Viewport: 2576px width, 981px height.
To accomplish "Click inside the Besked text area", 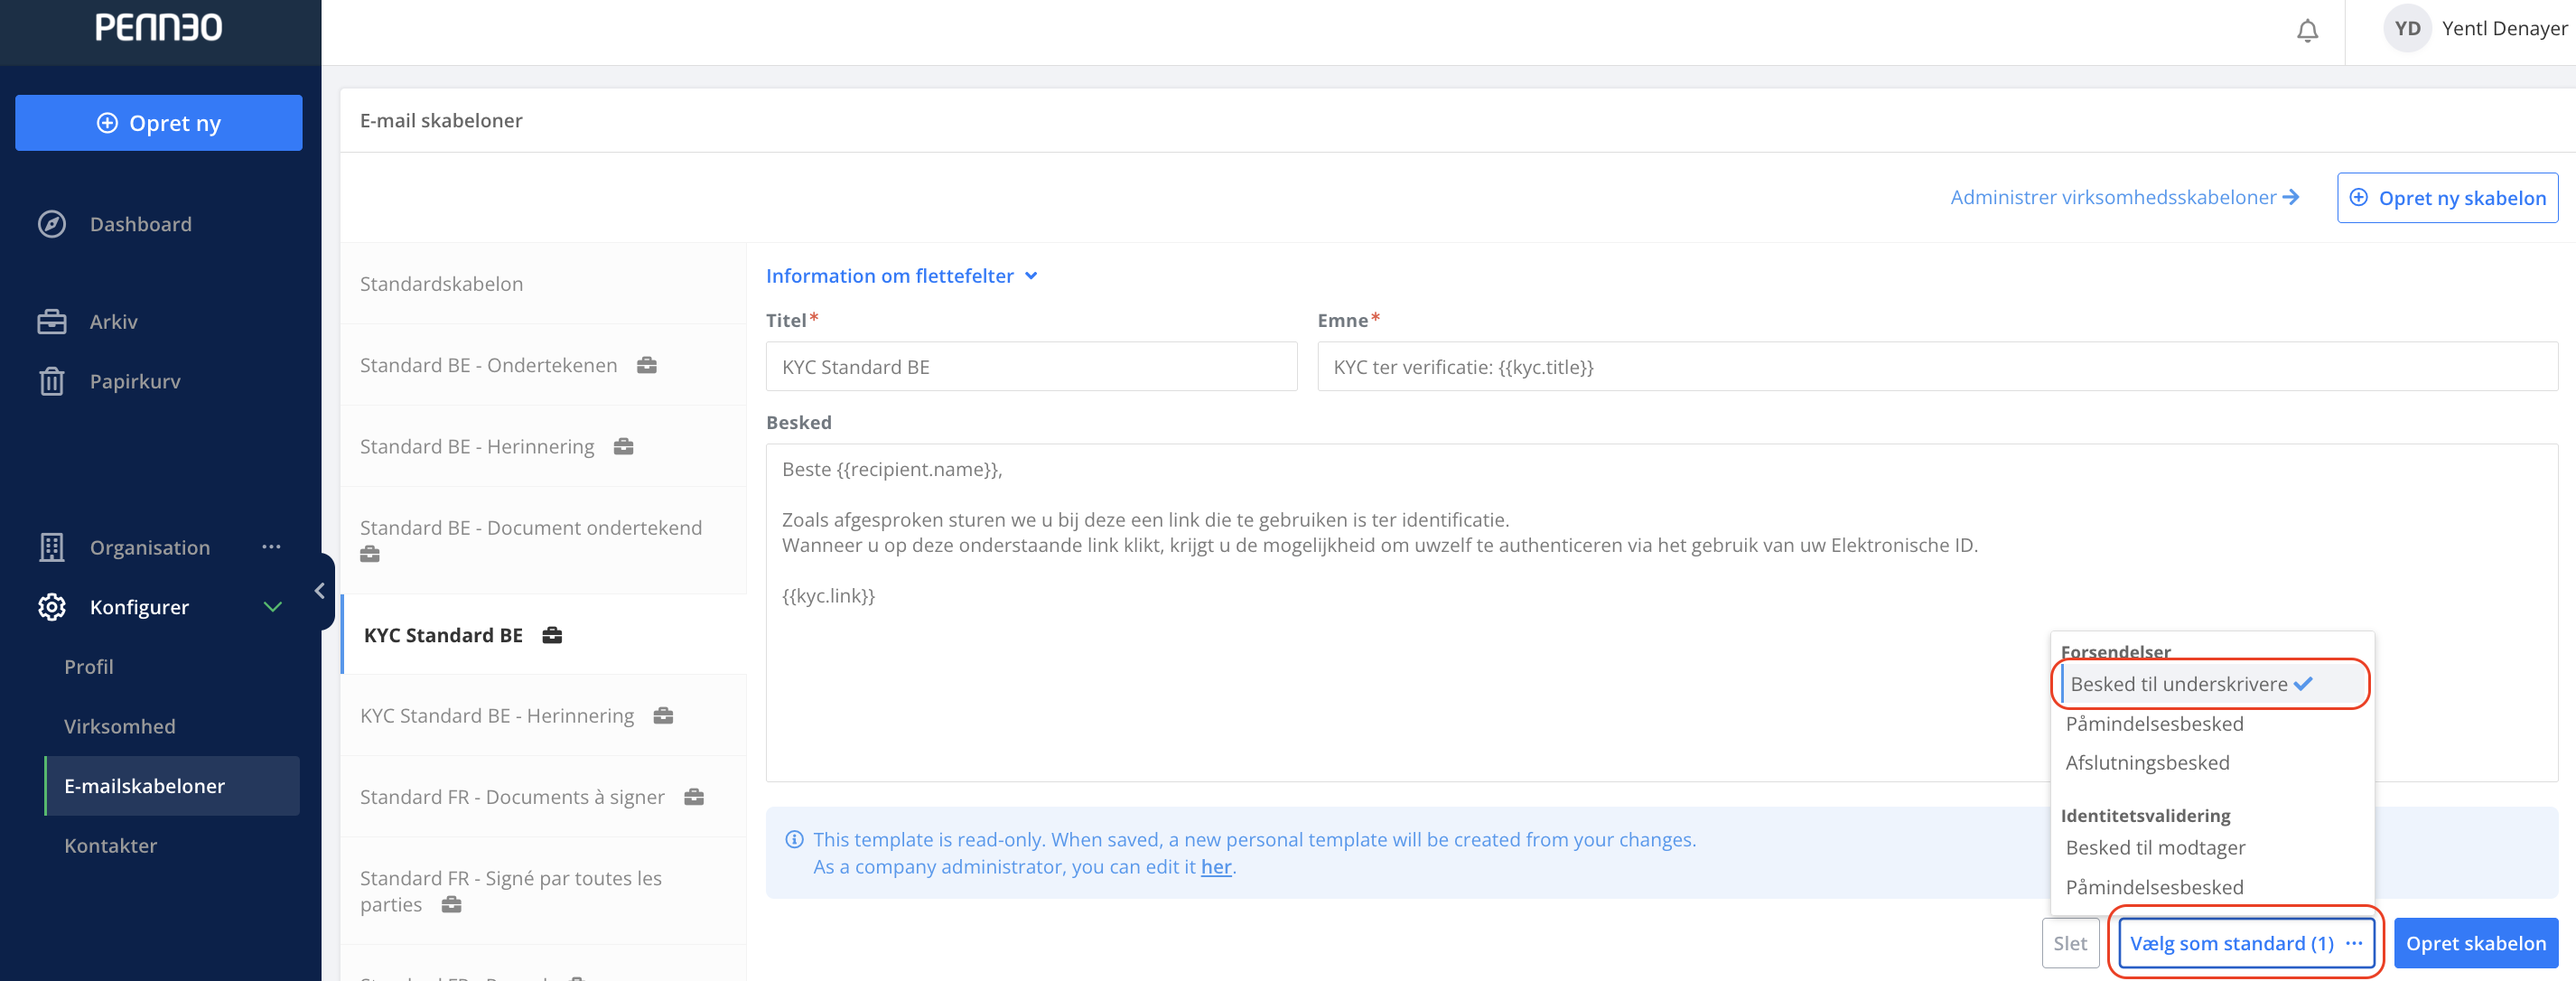I will [x=1662, y=612].
